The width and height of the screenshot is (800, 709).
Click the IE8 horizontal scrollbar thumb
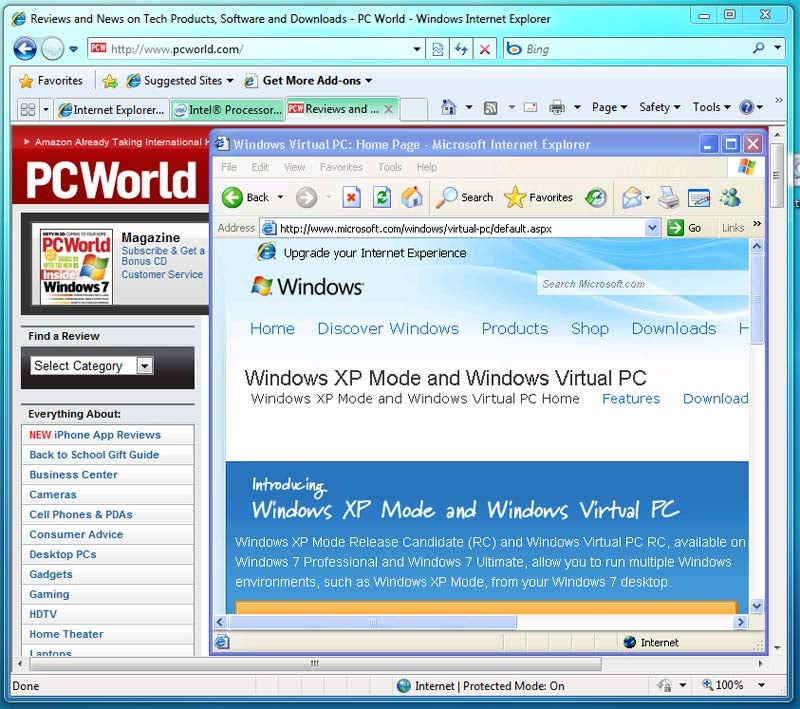click(x=315, y=664)
